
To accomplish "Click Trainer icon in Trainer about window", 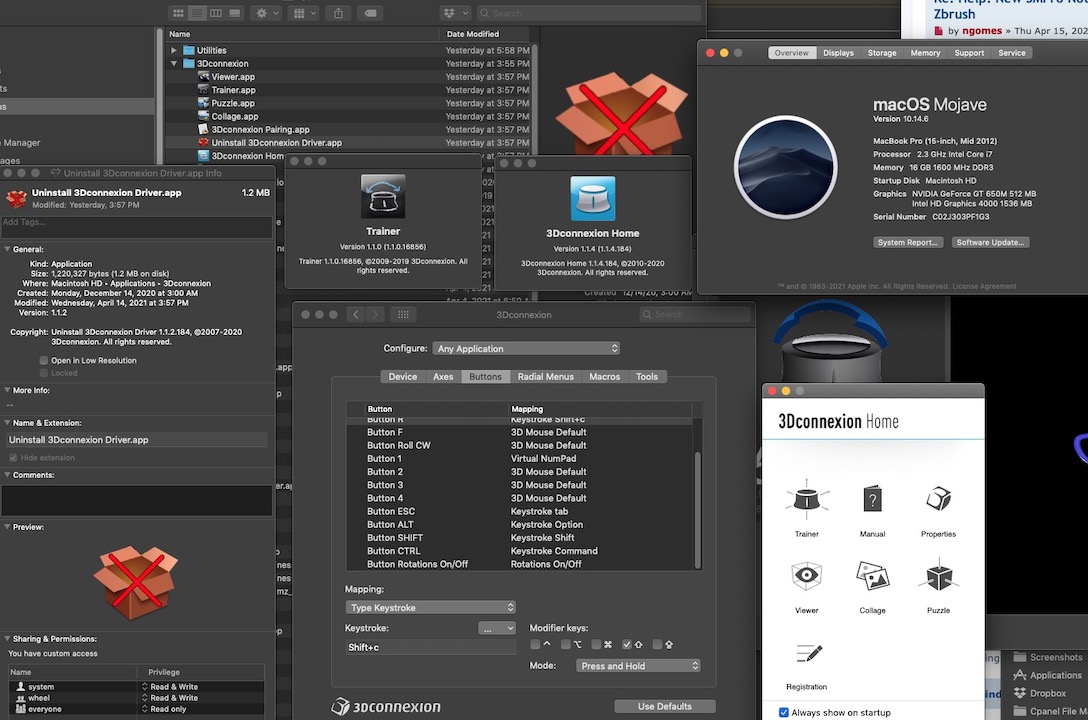I will [x=383, y=196].
